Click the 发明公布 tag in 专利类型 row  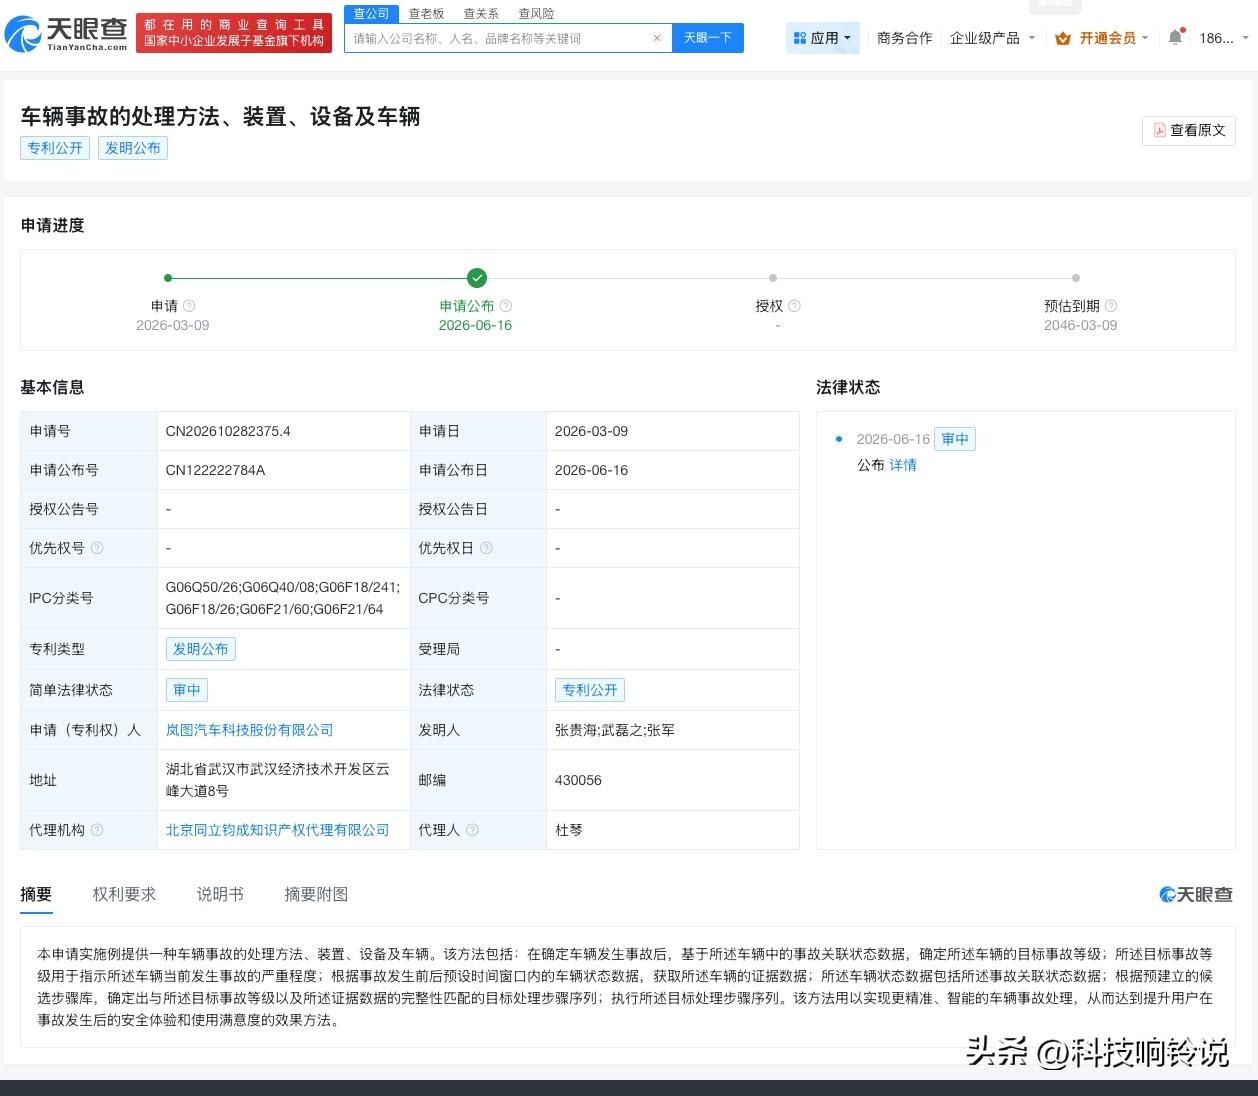[201, 649]
